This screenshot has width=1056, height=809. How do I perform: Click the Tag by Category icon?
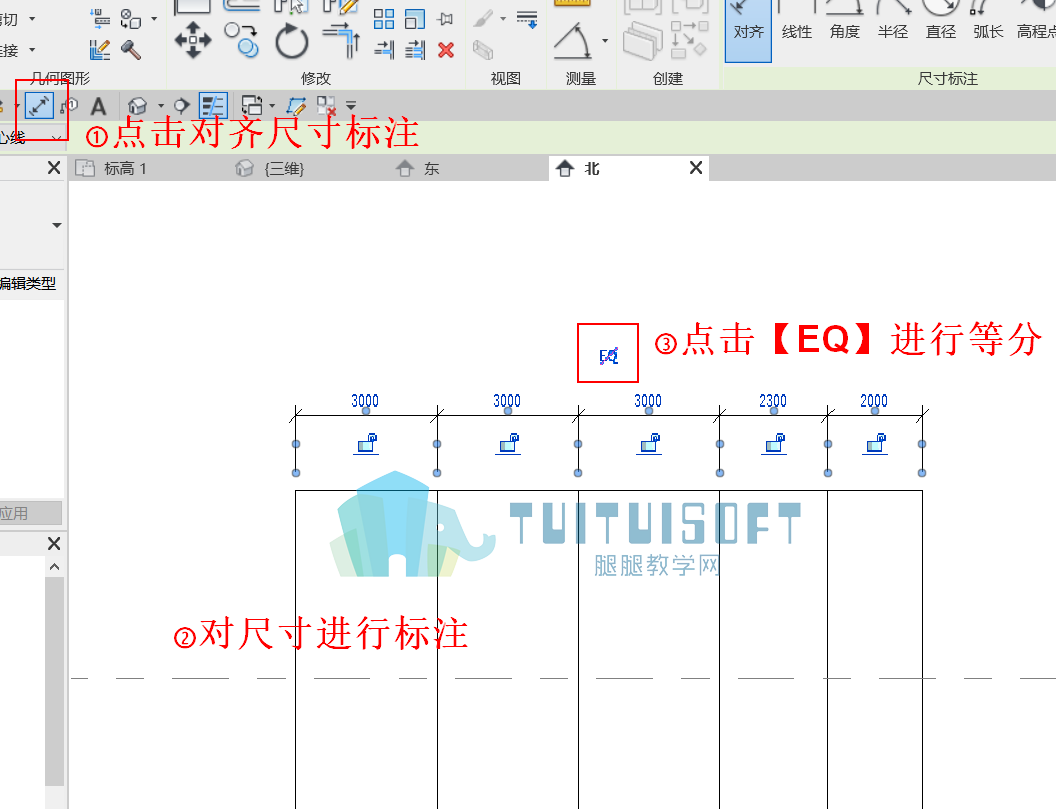(x=69, y=106)
